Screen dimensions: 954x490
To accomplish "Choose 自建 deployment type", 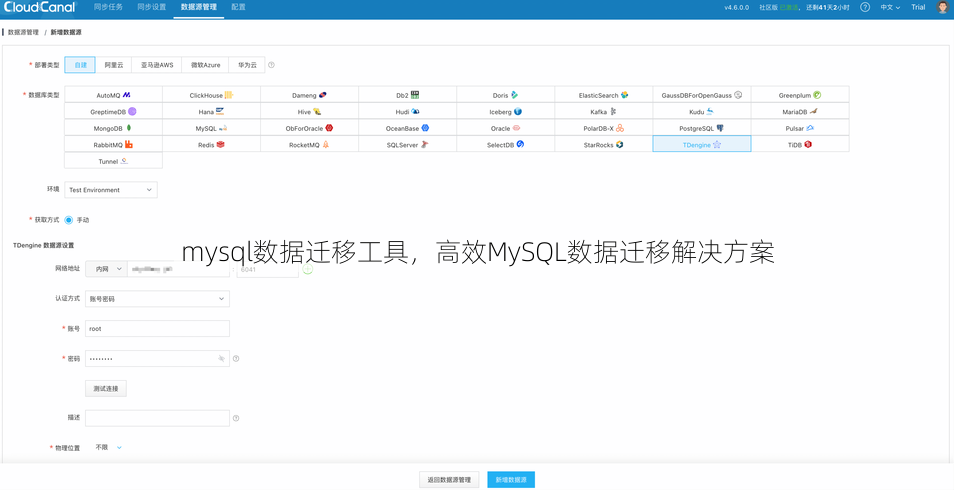I will 80,65.
